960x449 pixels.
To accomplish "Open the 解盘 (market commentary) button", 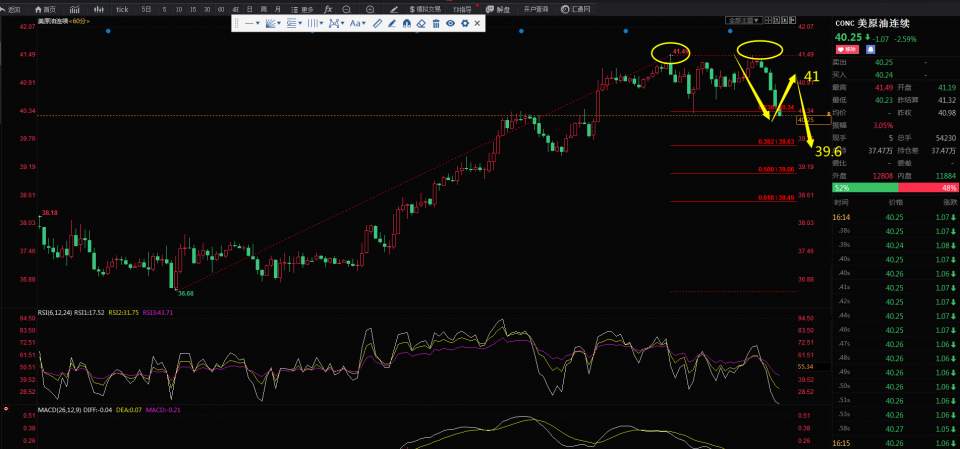I will [x=498, y=10].
